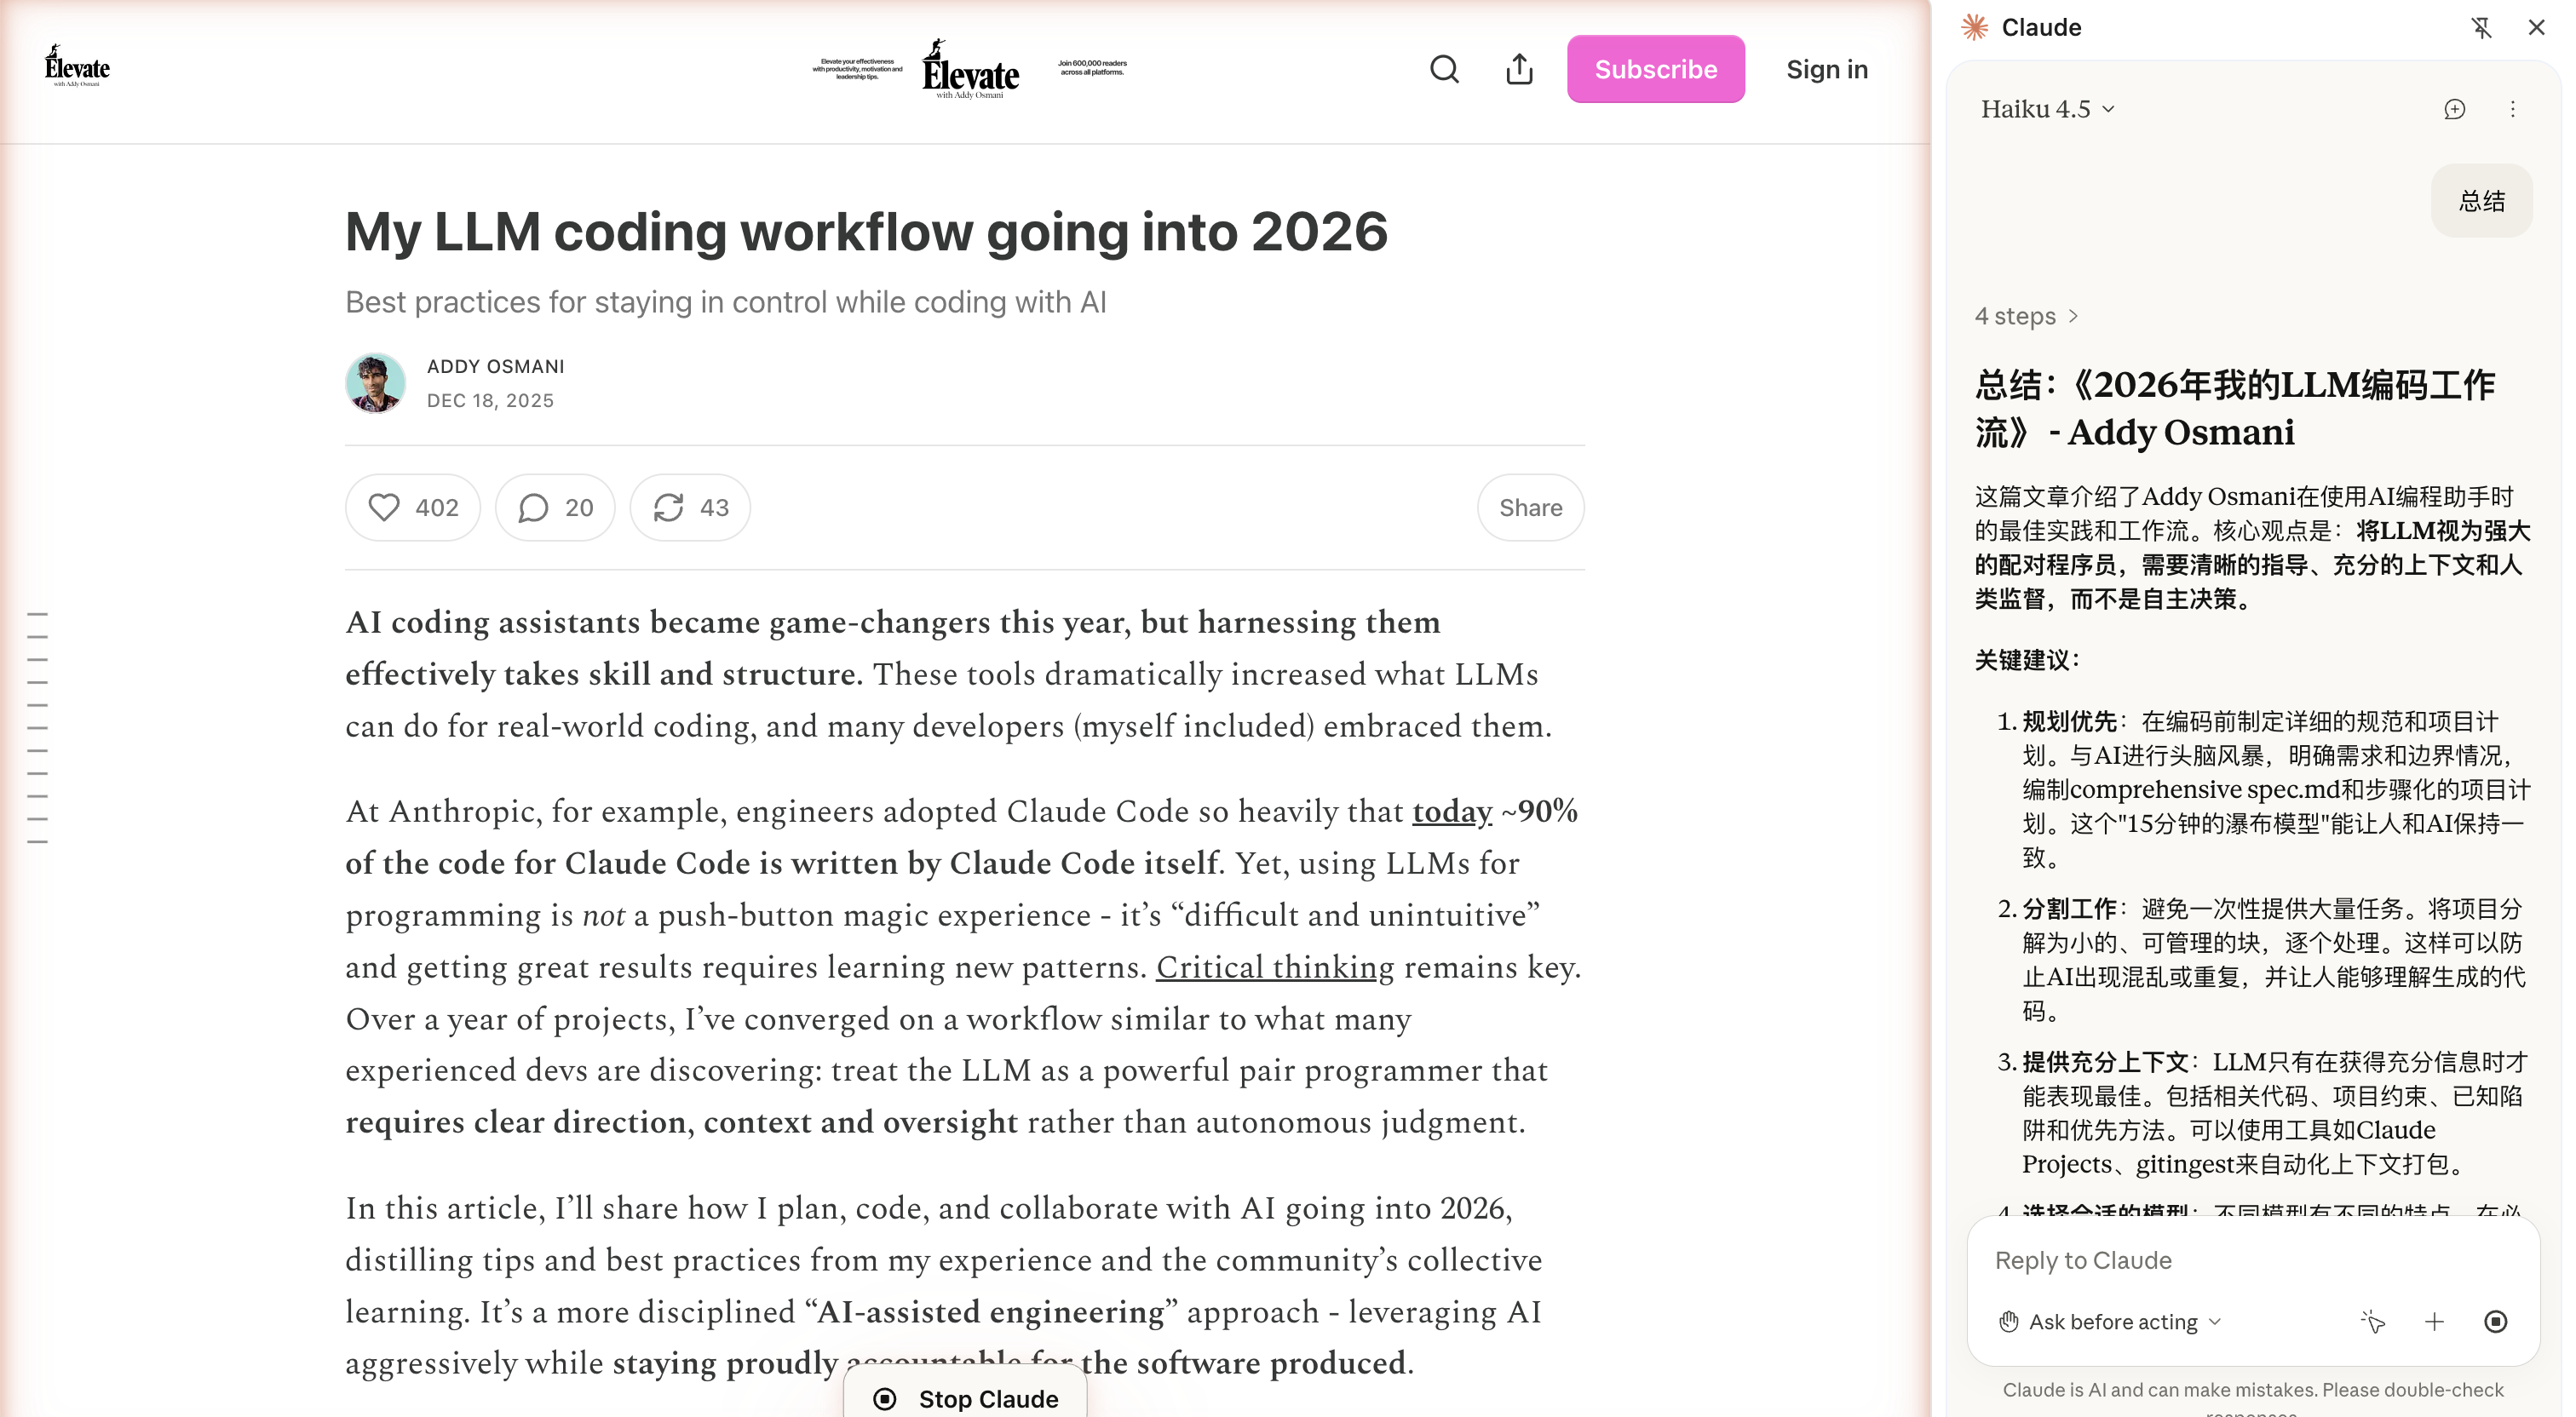Image resolution: width=2576 pixels, height=1417 pixels.
Task: Open Claude panel three-dot options menu
Action: pos(2512,109)
